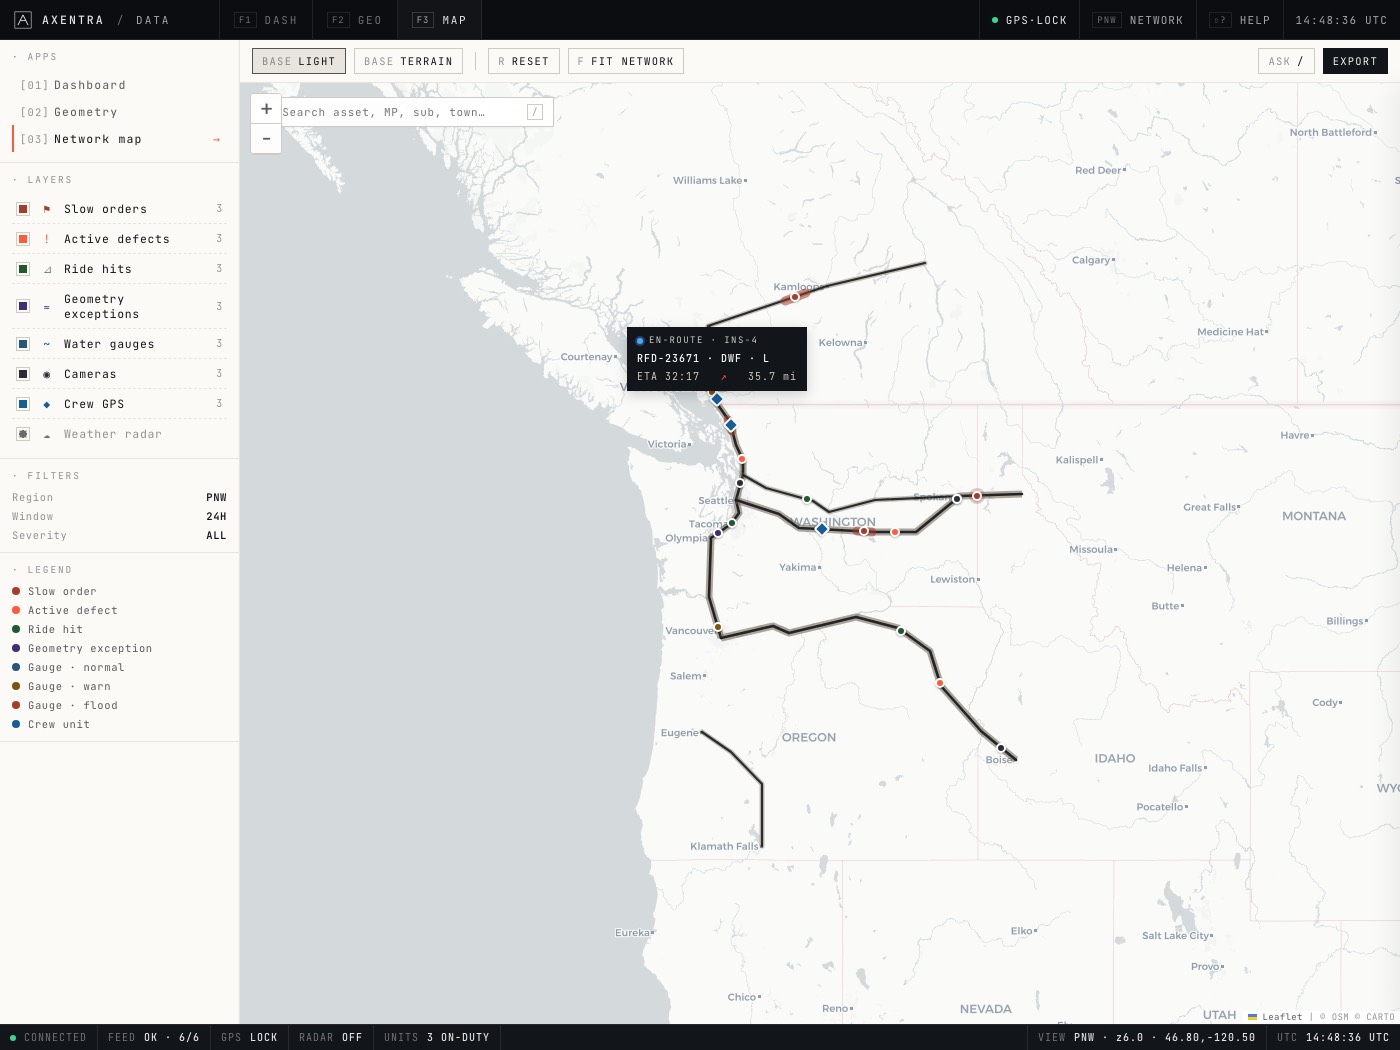This screenshot has width=1400, height=1050.
Task: Open Network map in the apps list
Action: coord(119,139)
